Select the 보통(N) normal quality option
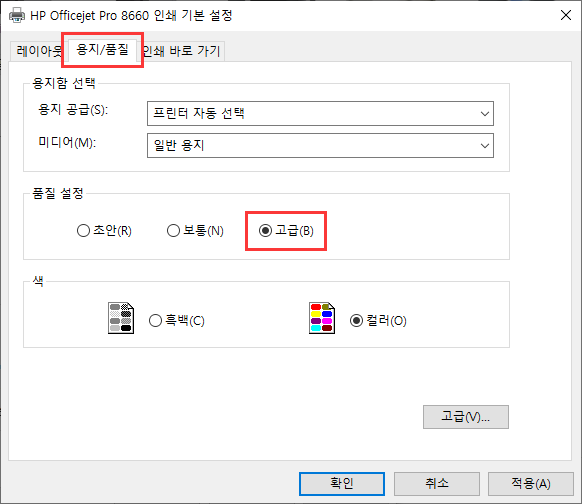 point(195,230)
